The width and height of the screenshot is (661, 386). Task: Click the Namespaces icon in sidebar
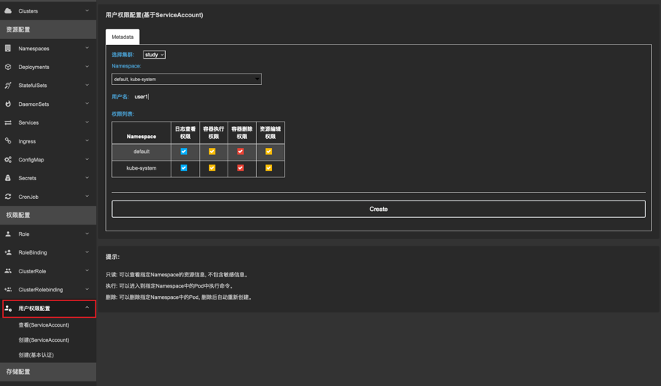click(x=8, y=48)
